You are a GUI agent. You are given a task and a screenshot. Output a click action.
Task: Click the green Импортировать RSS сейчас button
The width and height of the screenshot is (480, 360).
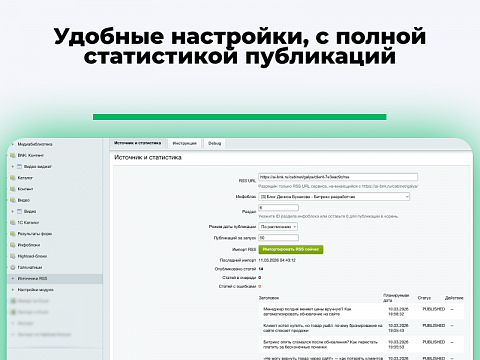click(x=291, y=249)
